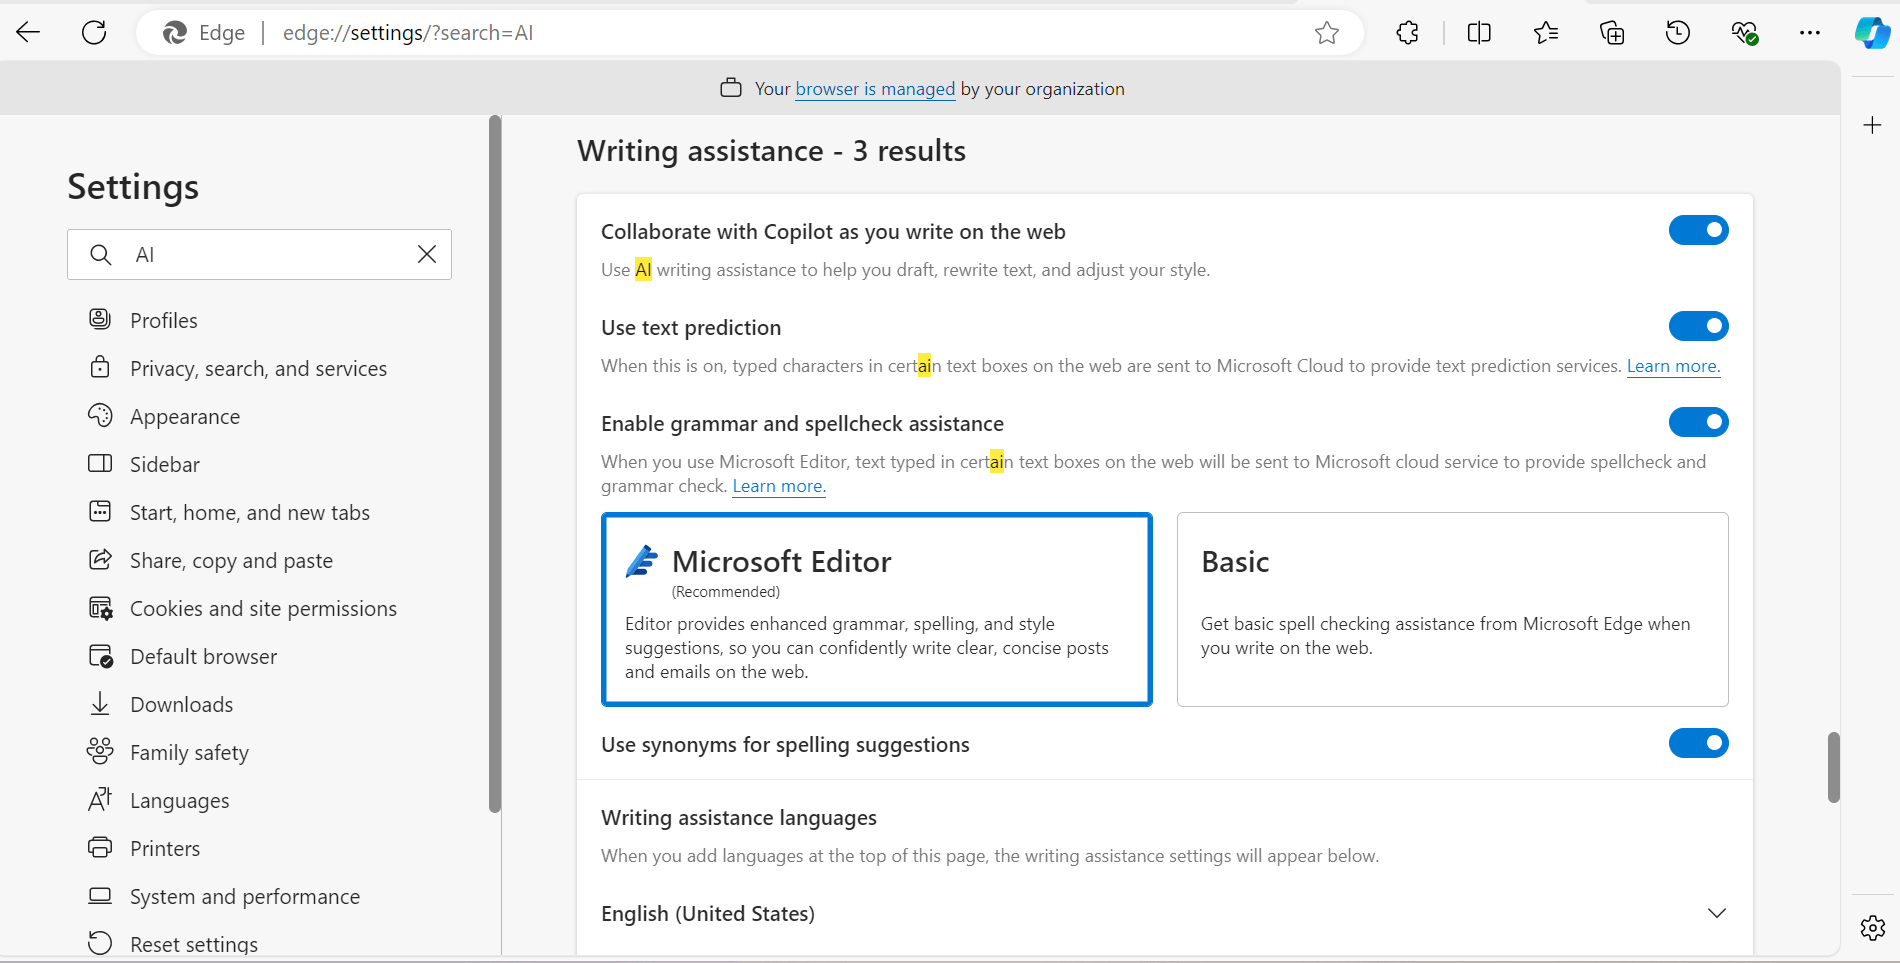Screen dimensions: 1900x963
Task: Click the Share, copy and paste icon
Action: click(100, 559)
